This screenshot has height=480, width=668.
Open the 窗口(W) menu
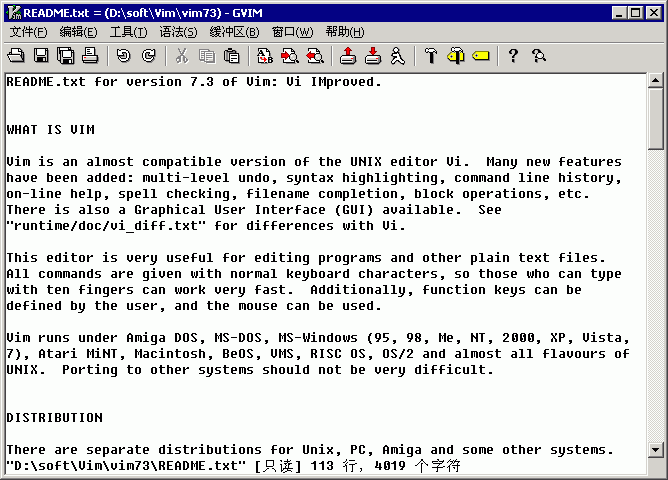click(292, 32)
